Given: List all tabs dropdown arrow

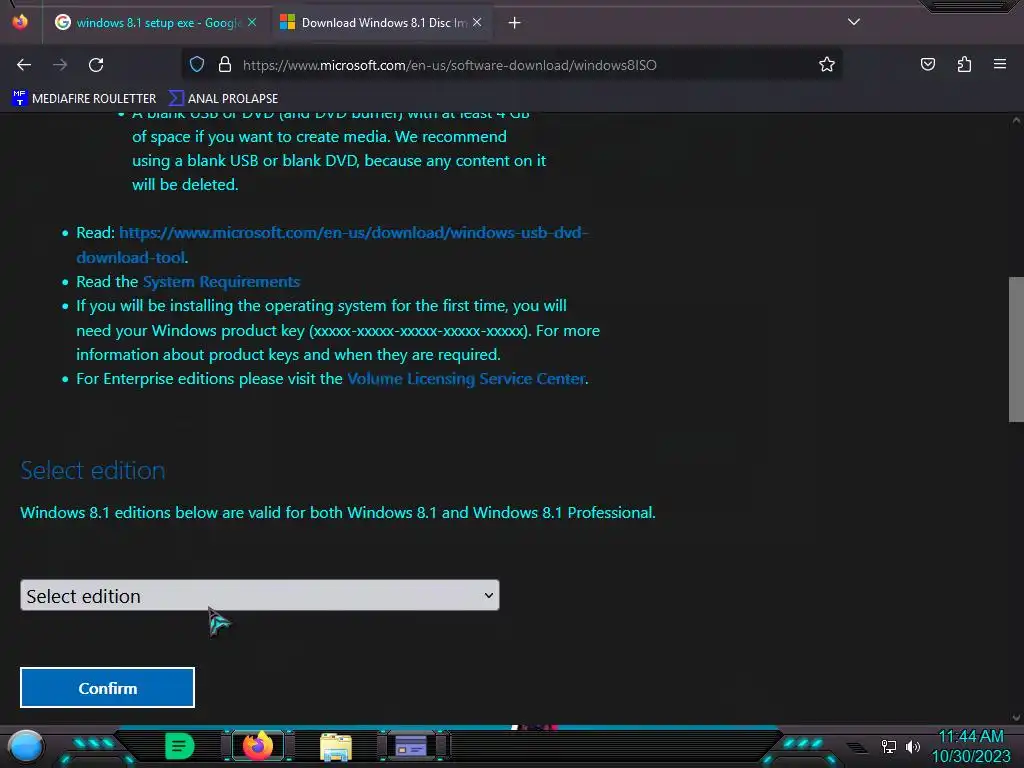Looking at the screenshot, I should 854,22.
